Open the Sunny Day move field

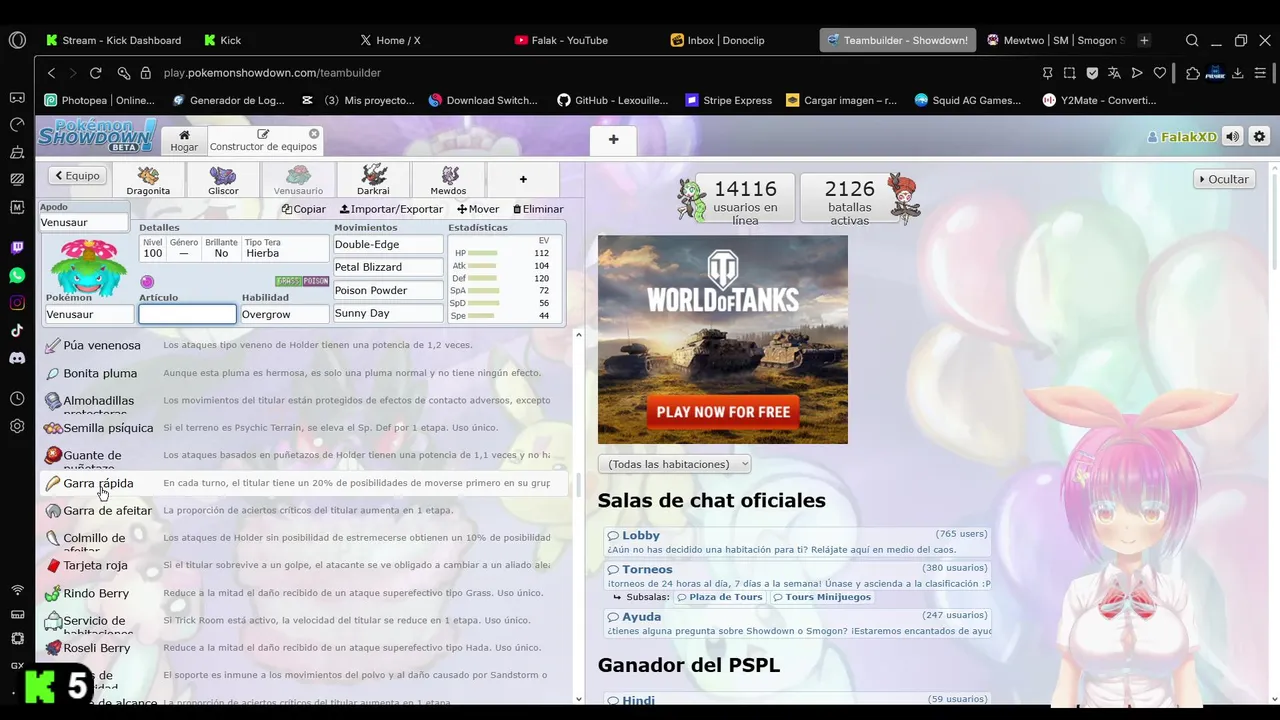tap(388, 313)
